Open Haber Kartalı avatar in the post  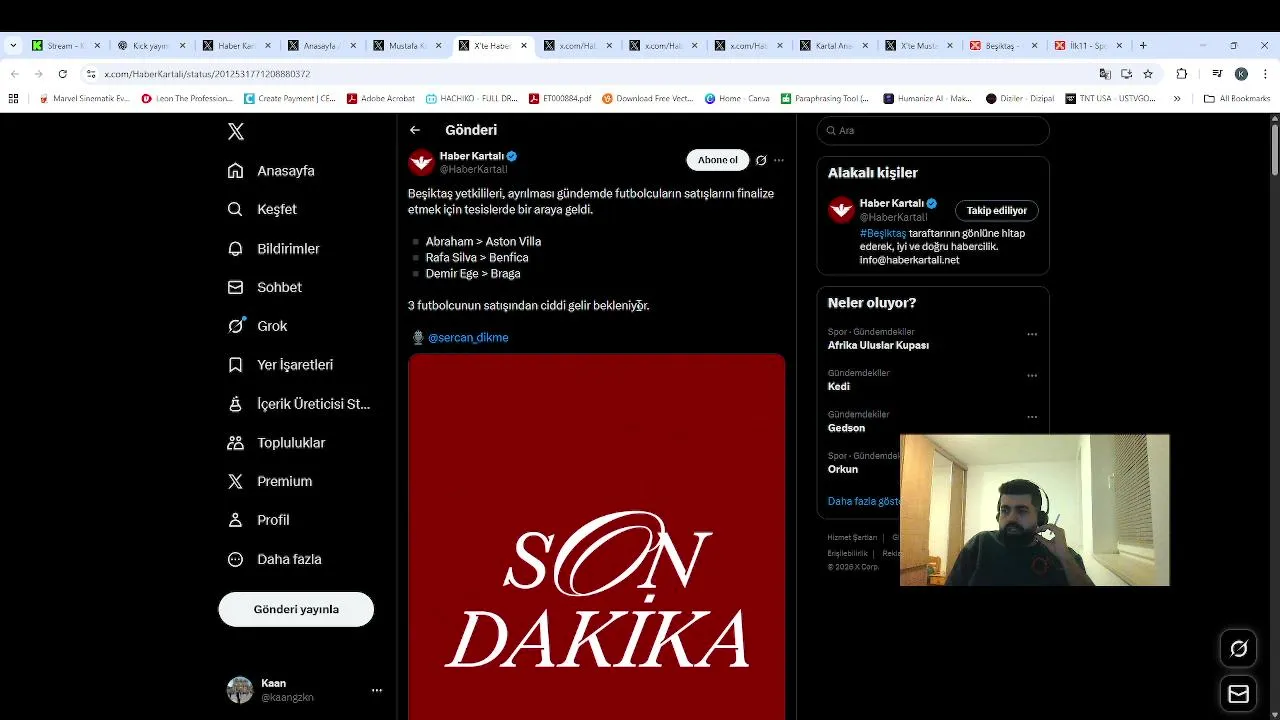(x=421, y=162)
